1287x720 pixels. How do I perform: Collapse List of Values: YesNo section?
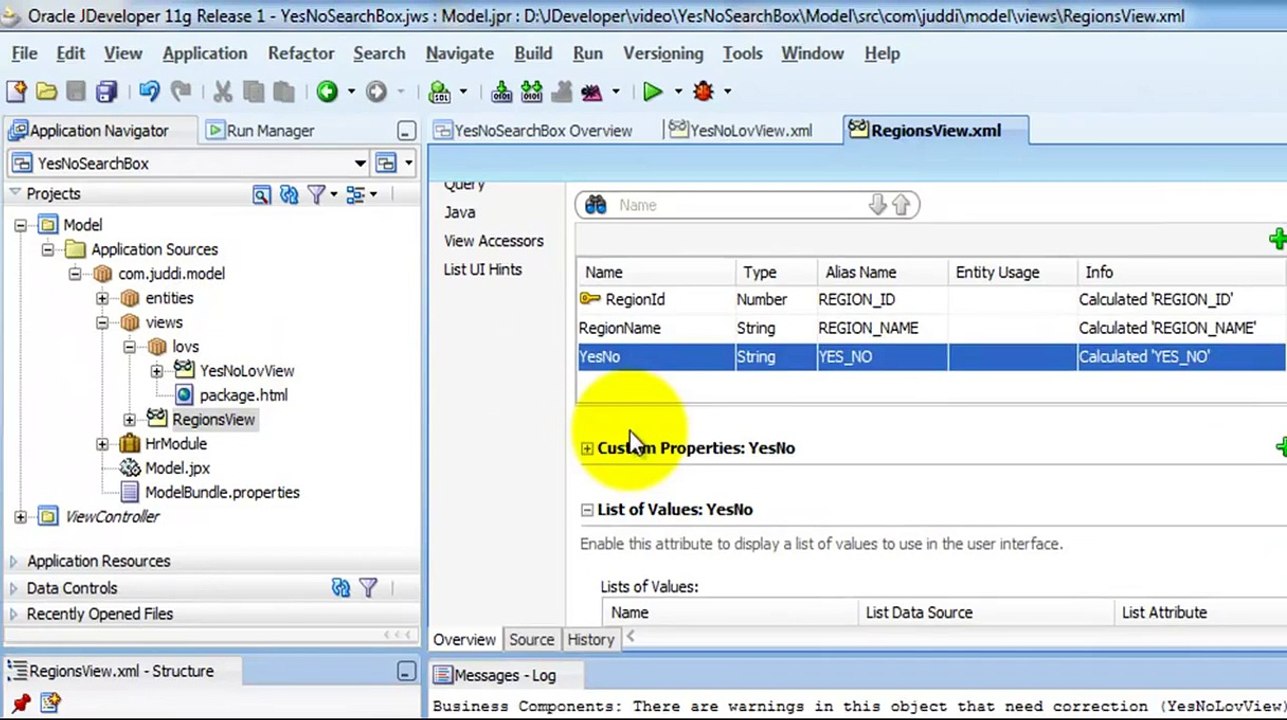[x=587, y=510]
